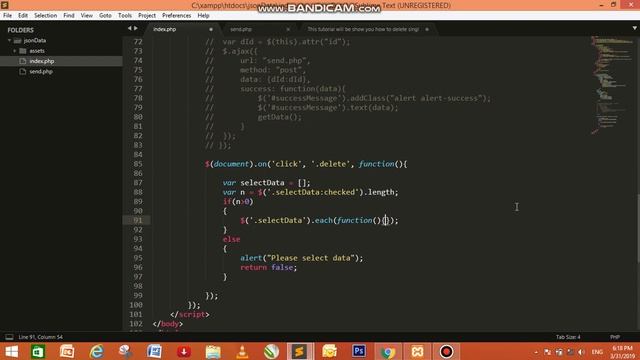Viewport: 640px width, 360px height.
Task: Open index.php from the sidebar
Action: pyautogui.click(x=42, y=61)
